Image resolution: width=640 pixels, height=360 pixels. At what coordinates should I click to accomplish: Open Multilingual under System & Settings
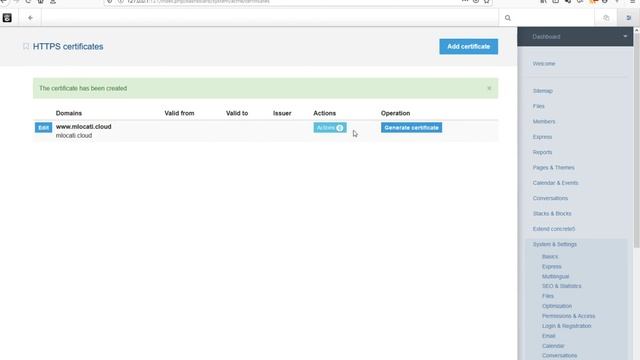point(555,276)
